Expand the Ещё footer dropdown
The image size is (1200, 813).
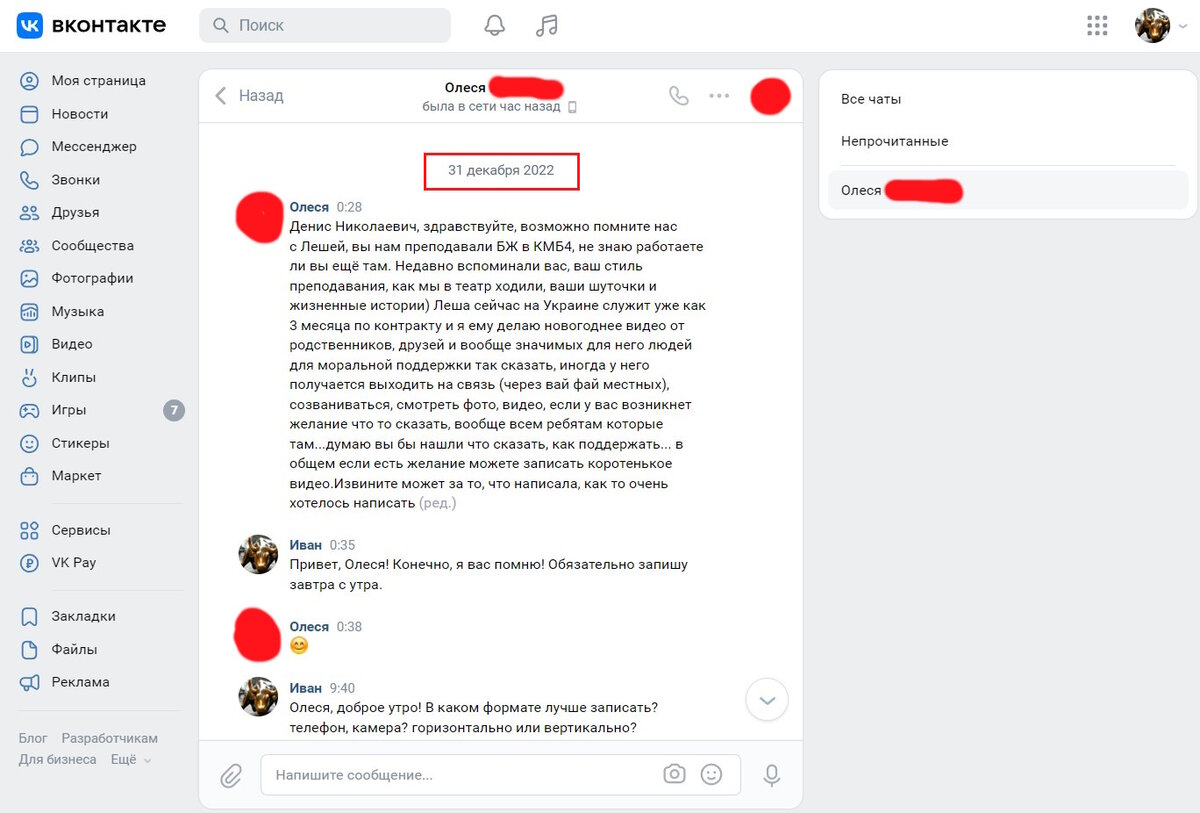[130, 759]
